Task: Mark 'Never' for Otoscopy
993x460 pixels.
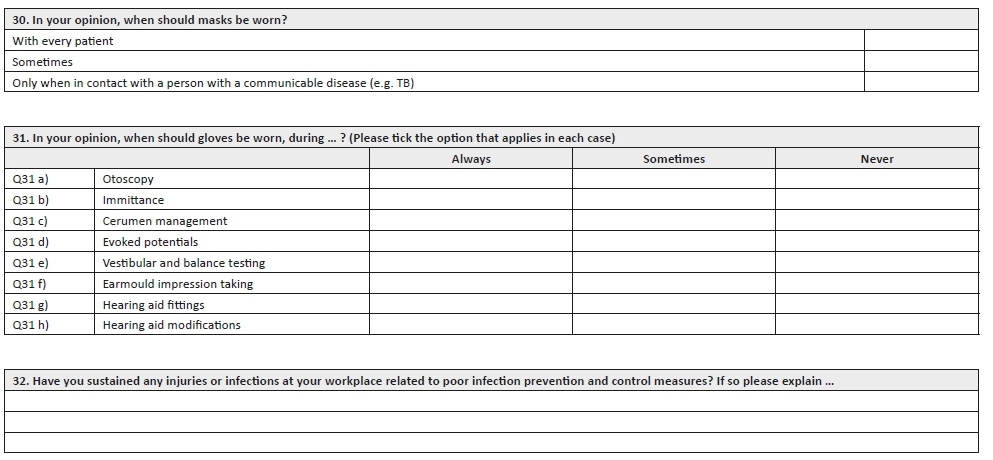Action: pyautogui.click(x=877, y=179)
